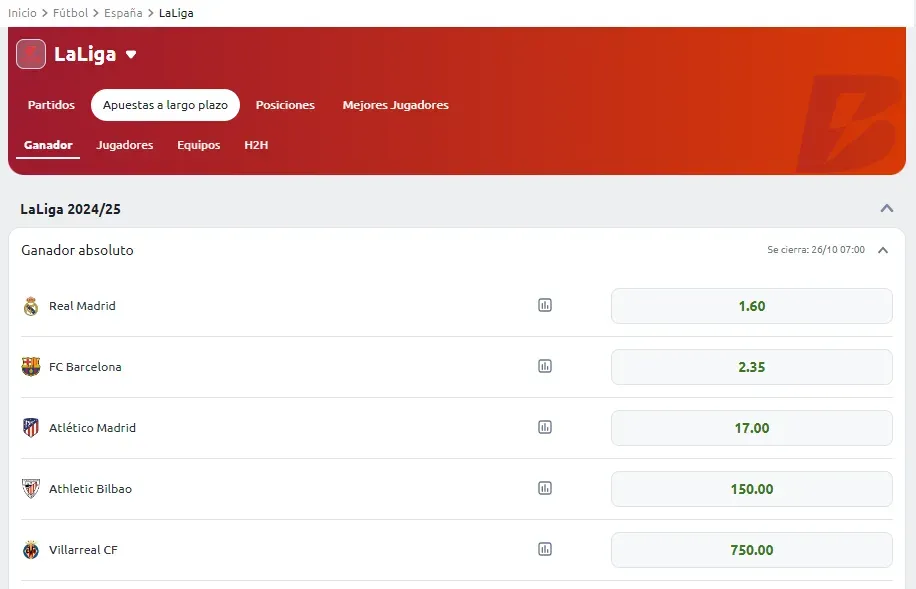
Task: Switch to the Partidos tab
Action: click(51, 105)
